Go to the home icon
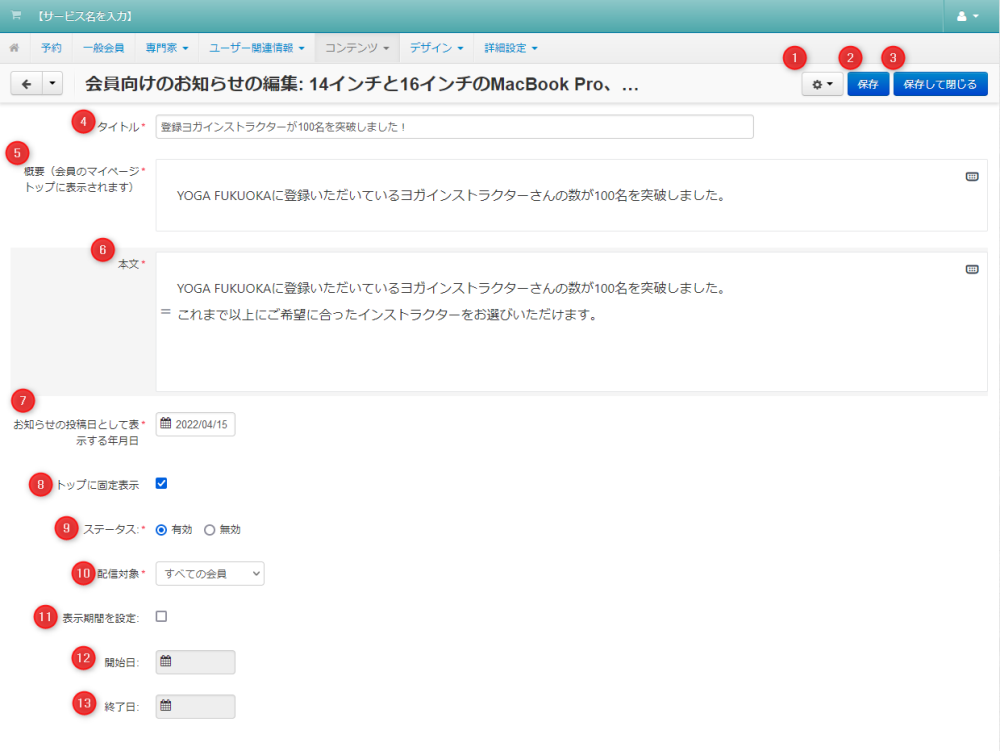The width and height of the screenshot is (1000, 751). pos(14,48)
